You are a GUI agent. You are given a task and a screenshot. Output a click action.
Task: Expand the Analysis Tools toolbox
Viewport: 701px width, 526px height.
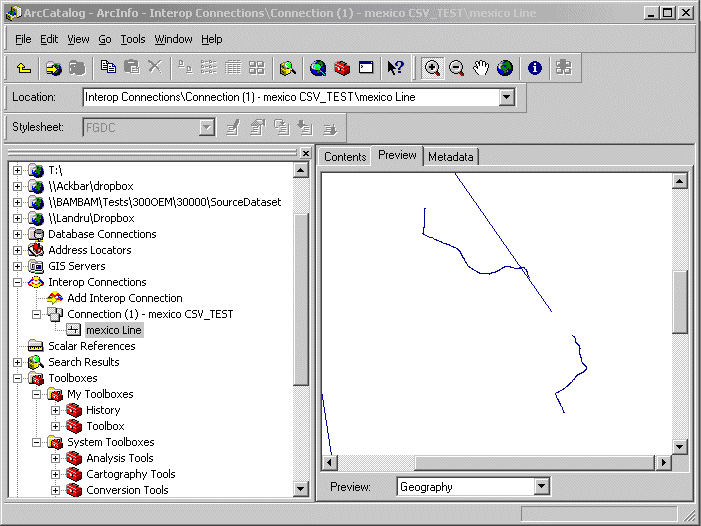56,458
